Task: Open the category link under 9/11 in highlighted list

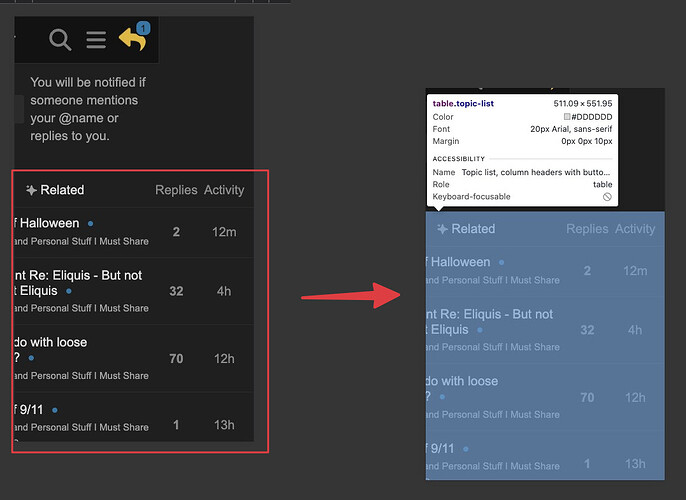Action: coord(493,466)
